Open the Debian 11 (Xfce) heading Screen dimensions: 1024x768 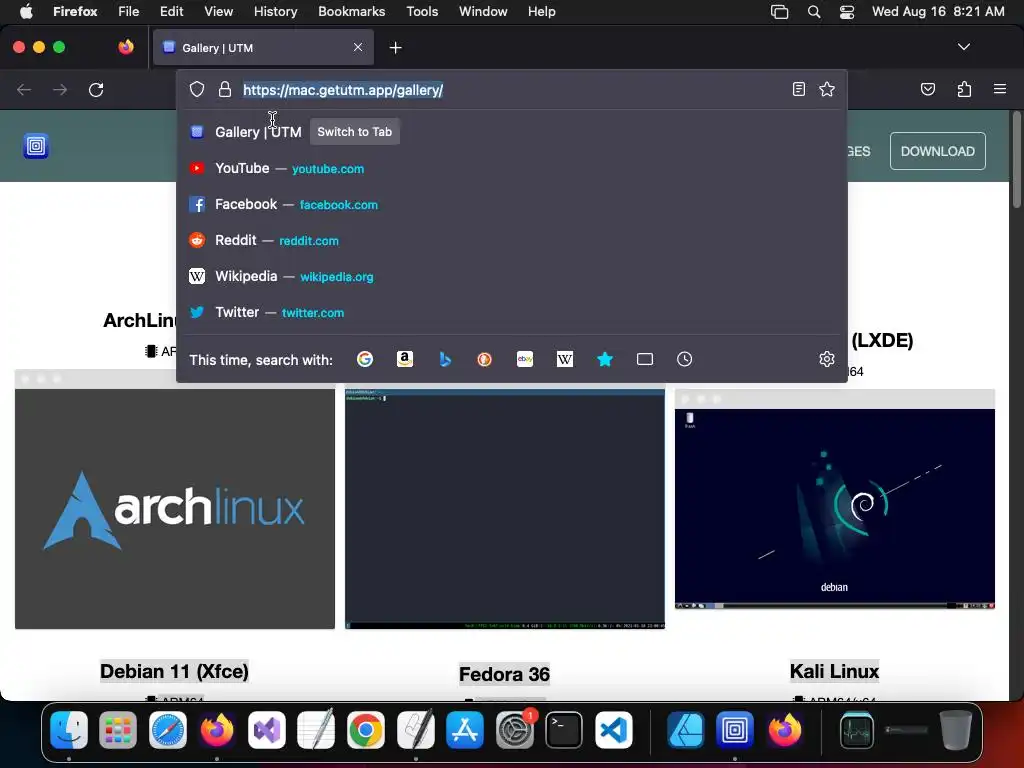(174, 671)
